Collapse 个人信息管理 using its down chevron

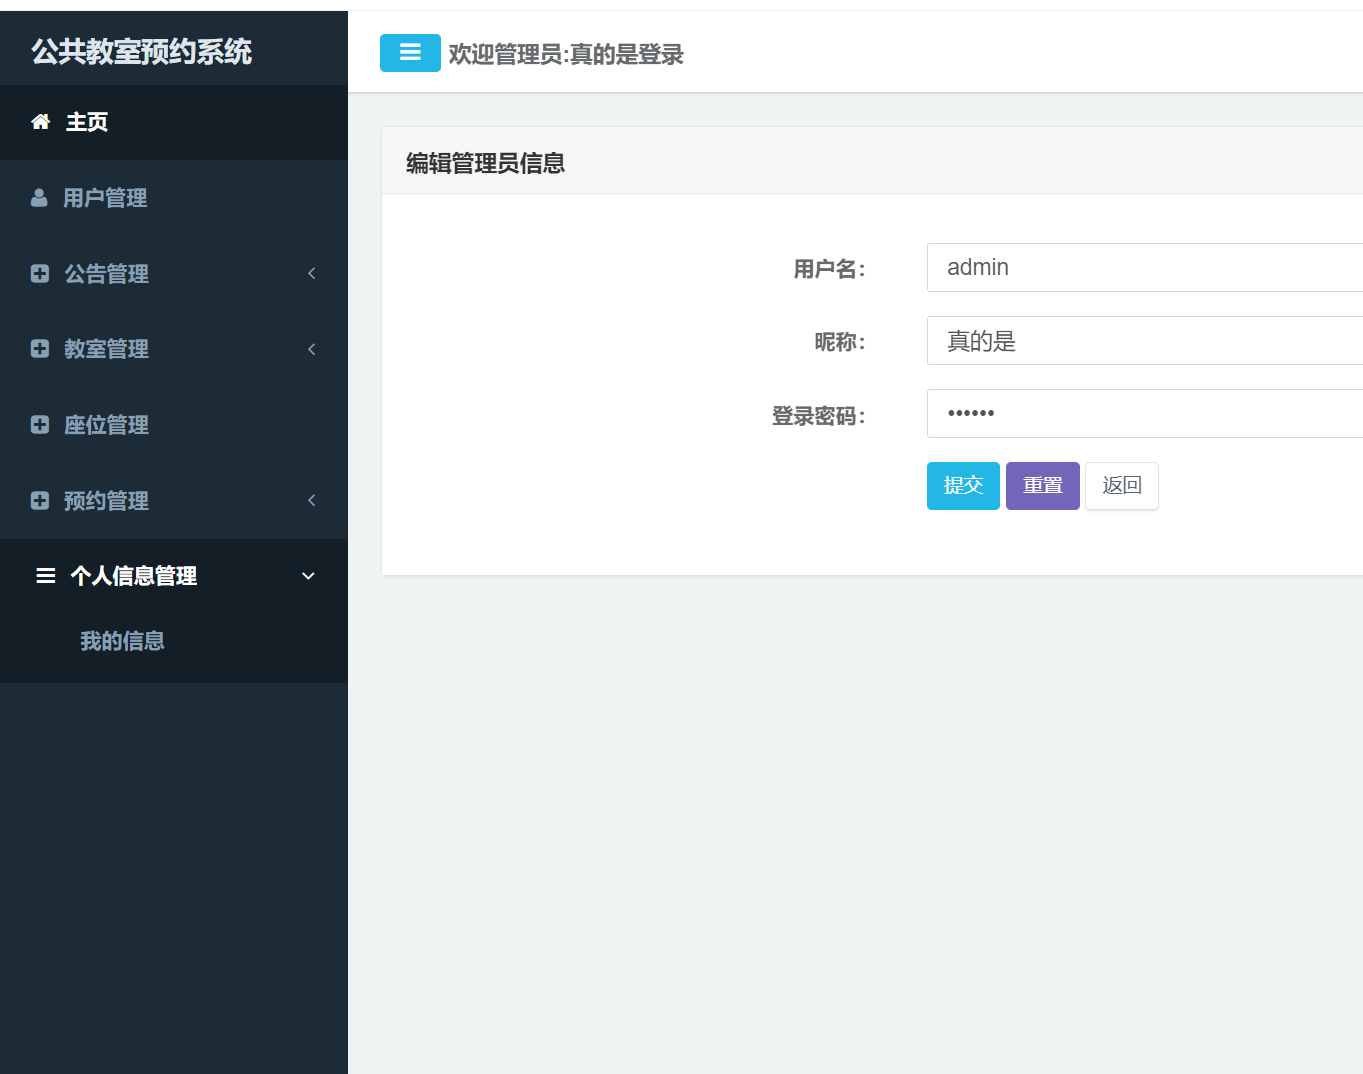click(x=309, y=576)
